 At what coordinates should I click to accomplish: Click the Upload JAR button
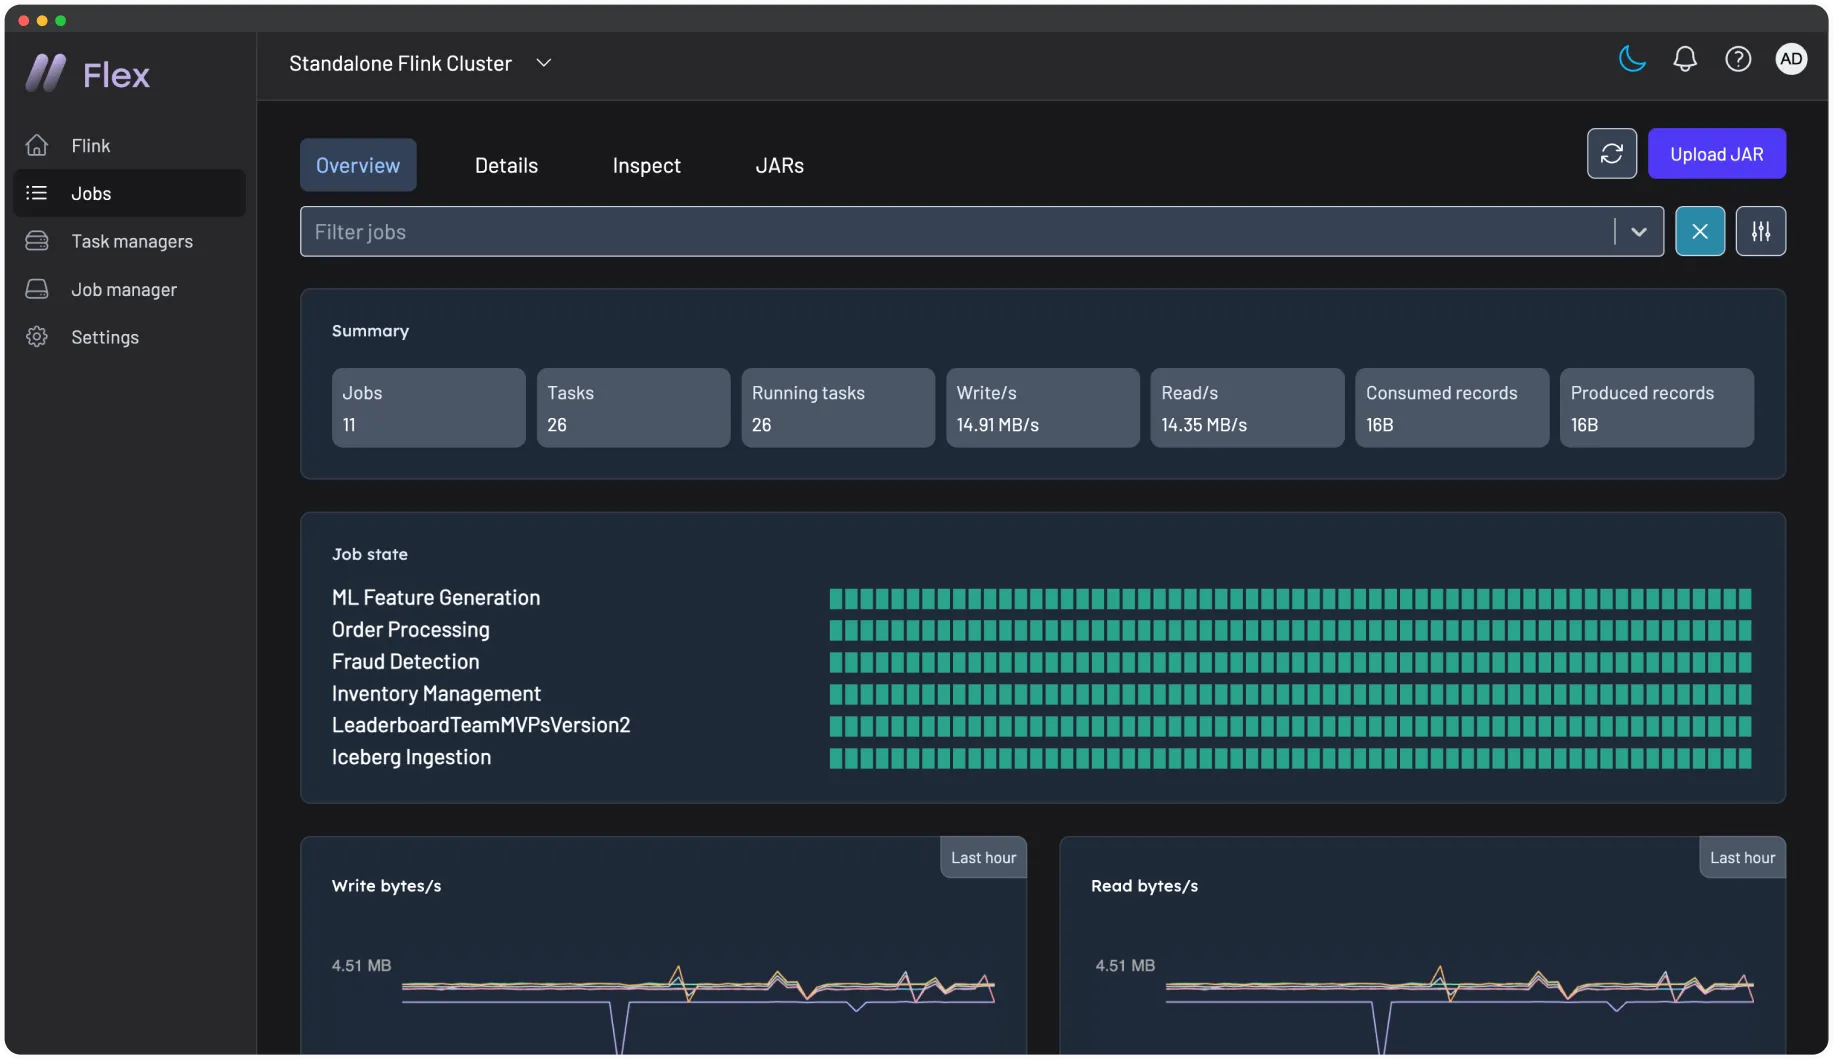(1716, 154)
